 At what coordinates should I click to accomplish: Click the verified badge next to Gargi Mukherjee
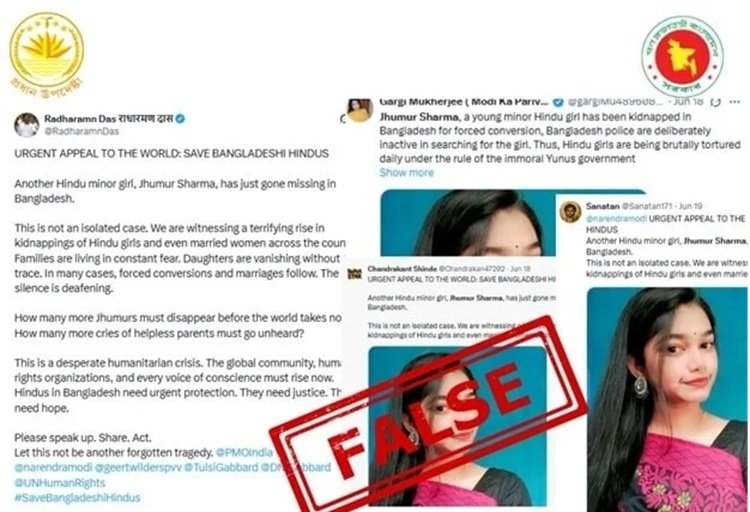558,102
